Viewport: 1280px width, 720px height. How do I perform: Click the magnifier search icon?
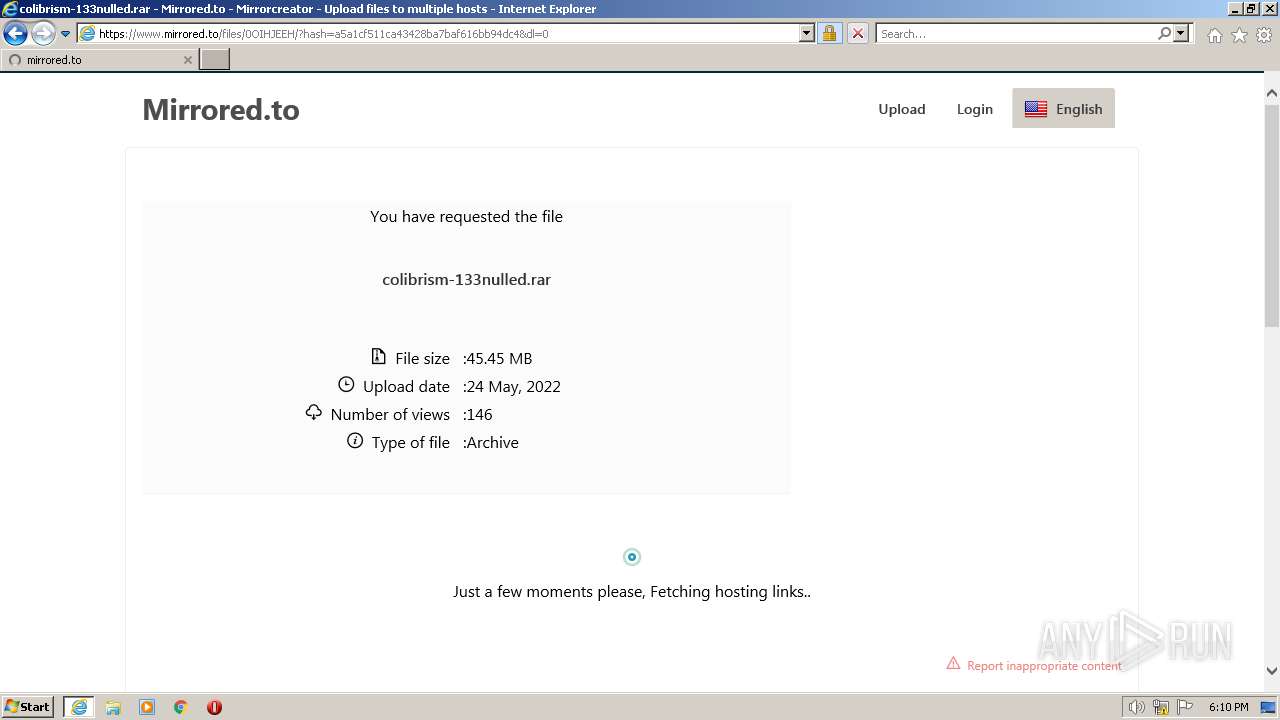point(1164,33)
